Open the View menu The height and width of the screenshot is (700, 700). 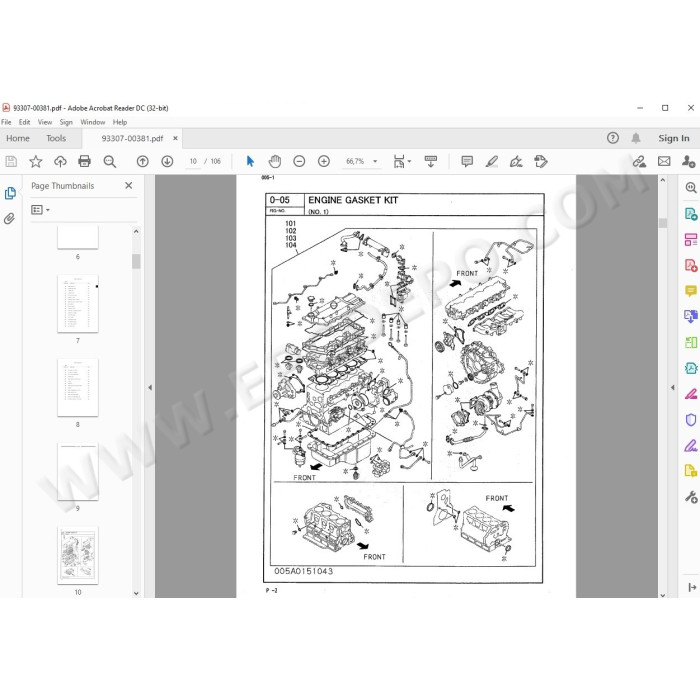(x=45, y=122)
